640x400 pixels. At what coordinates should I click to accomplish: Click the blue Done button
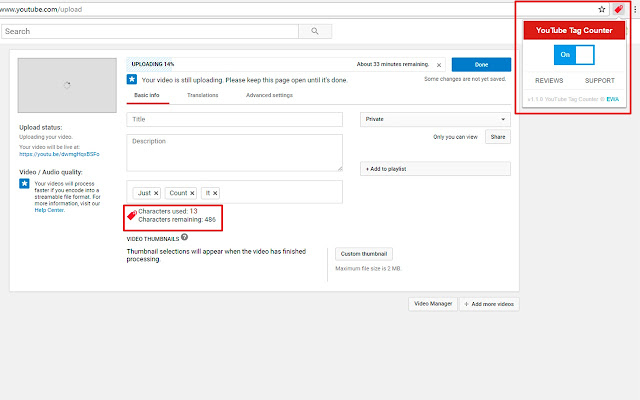[481, 64]
